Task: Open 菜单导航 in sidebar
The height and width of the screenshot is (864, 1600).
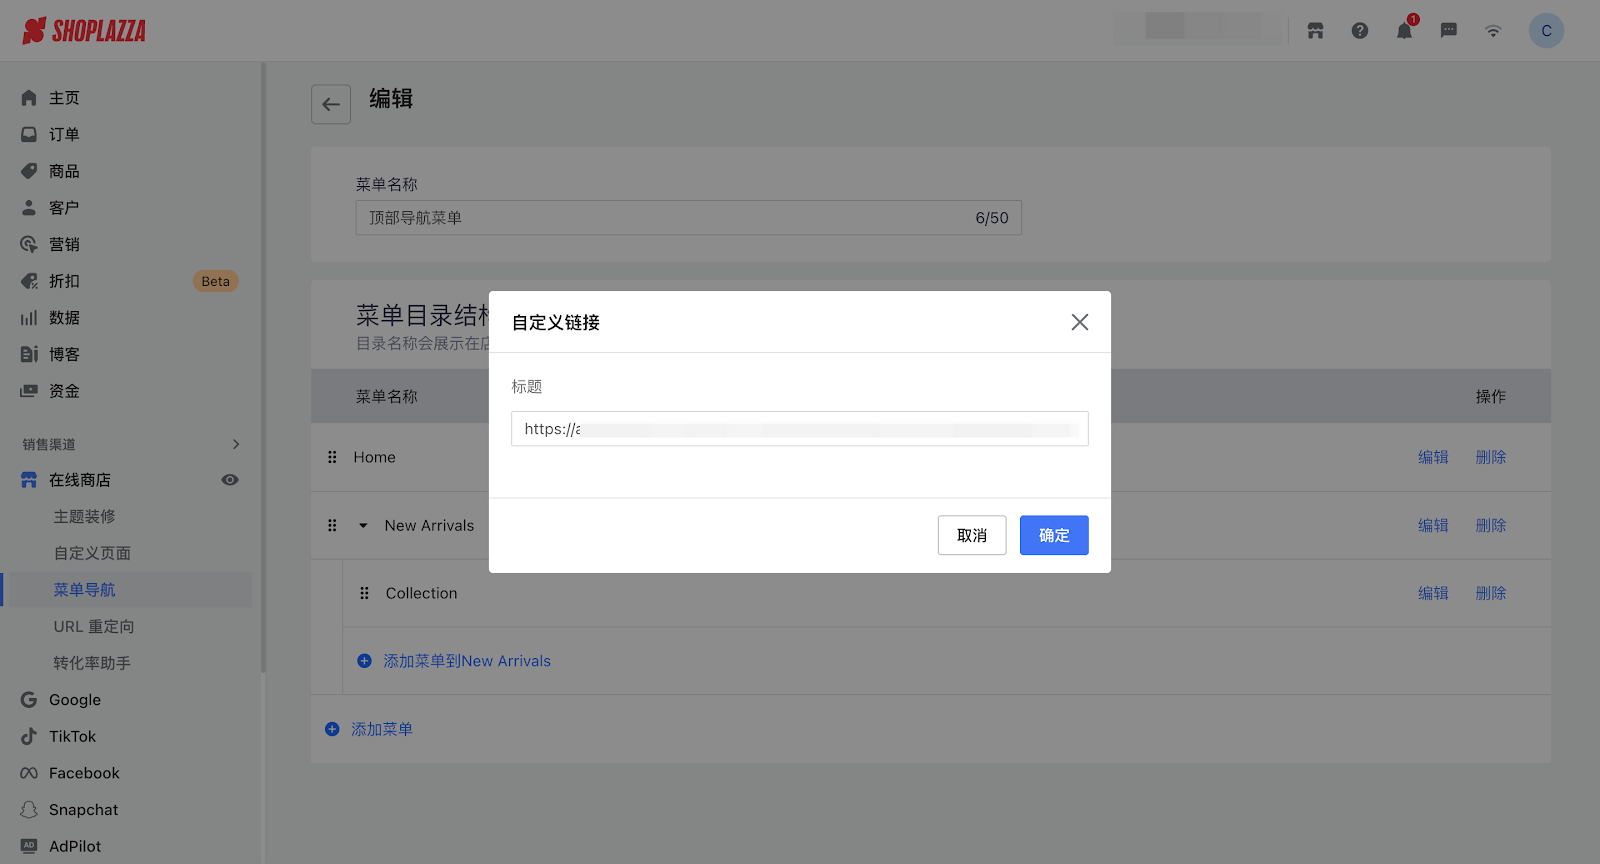Action: (85, 590)
